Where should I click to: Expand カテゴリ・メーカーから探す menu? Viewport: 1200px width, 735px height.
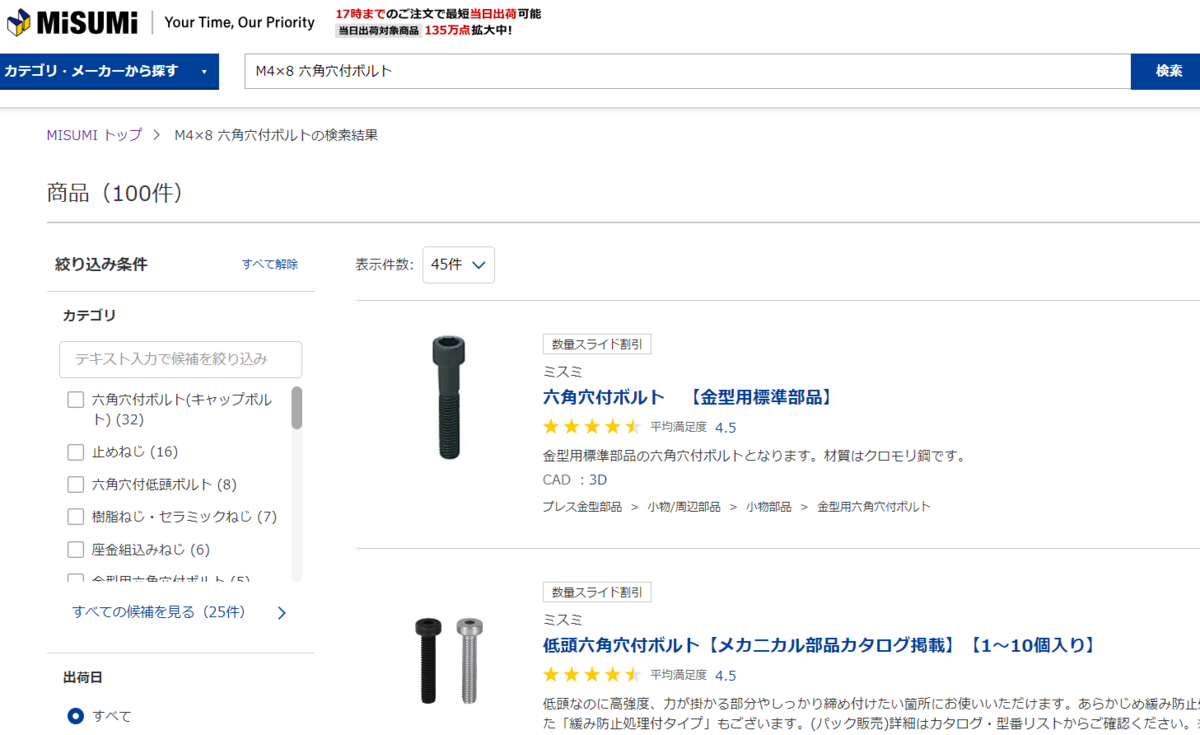pyautogui.click(x=109, y=71)
